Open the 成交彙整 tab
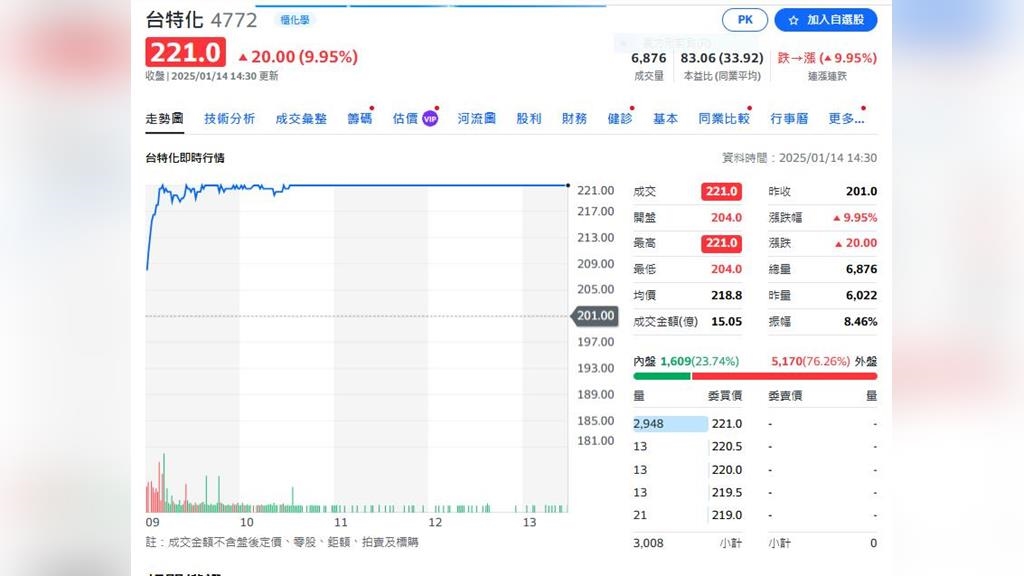 tap(301, 118)
